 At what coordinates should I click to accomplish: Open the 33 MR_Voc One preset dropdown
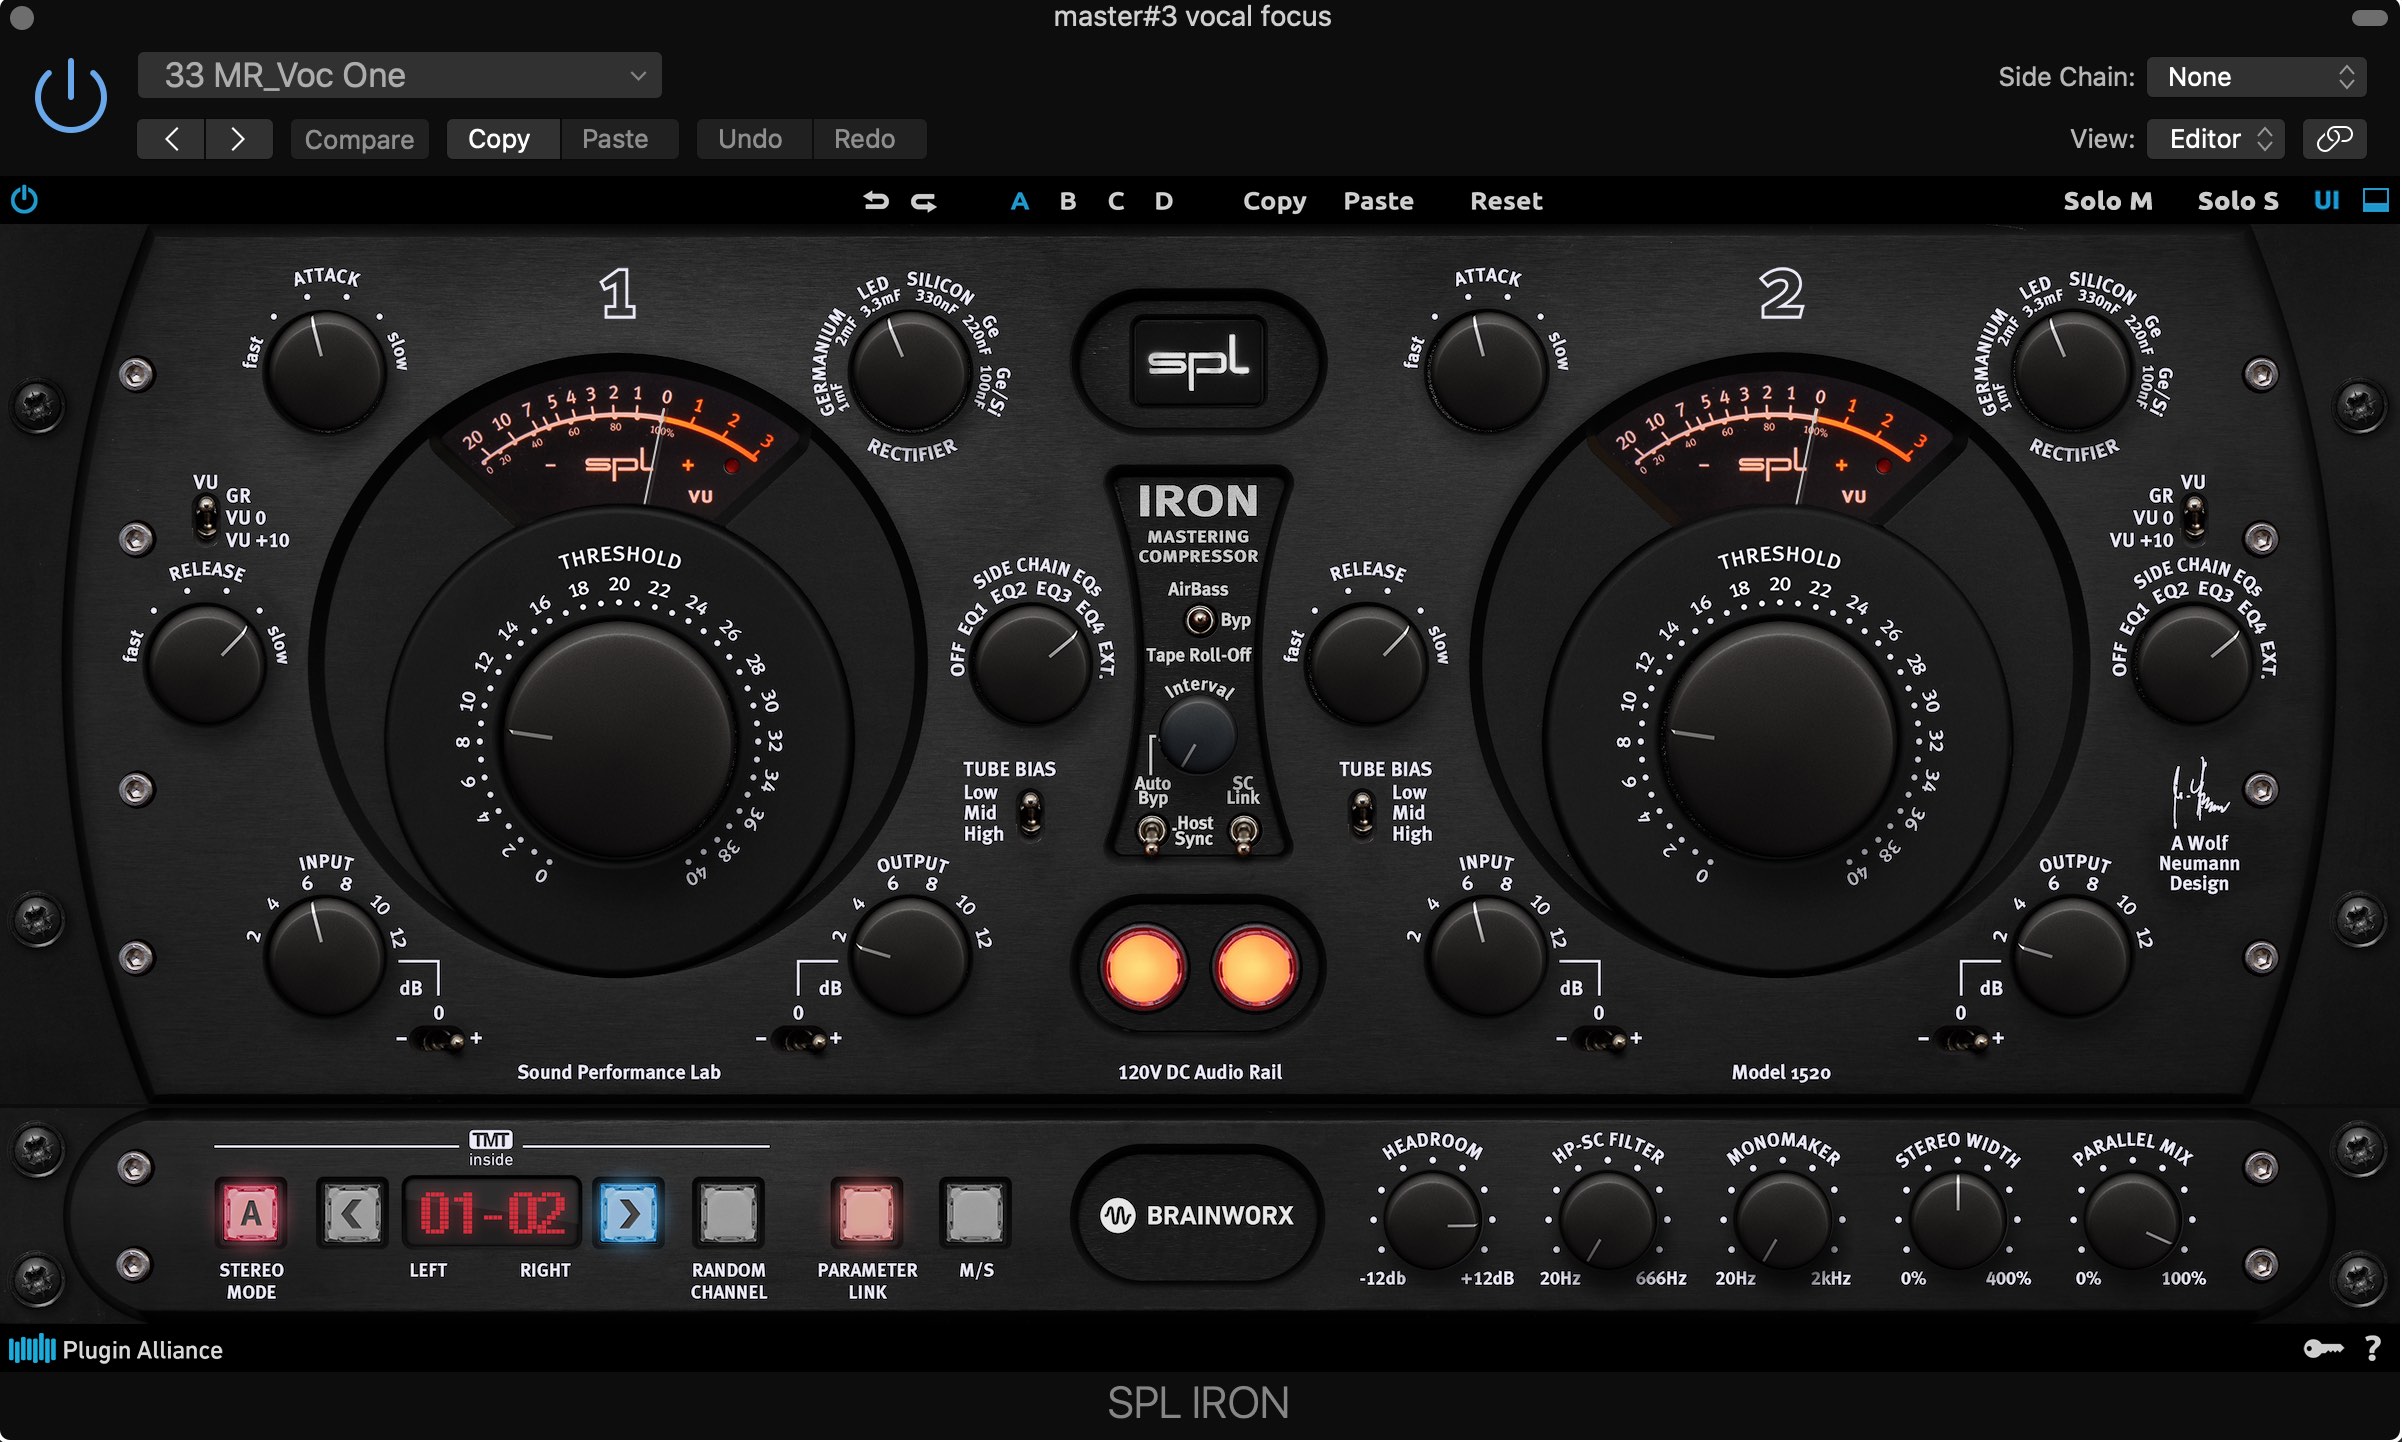click(400, 76)
